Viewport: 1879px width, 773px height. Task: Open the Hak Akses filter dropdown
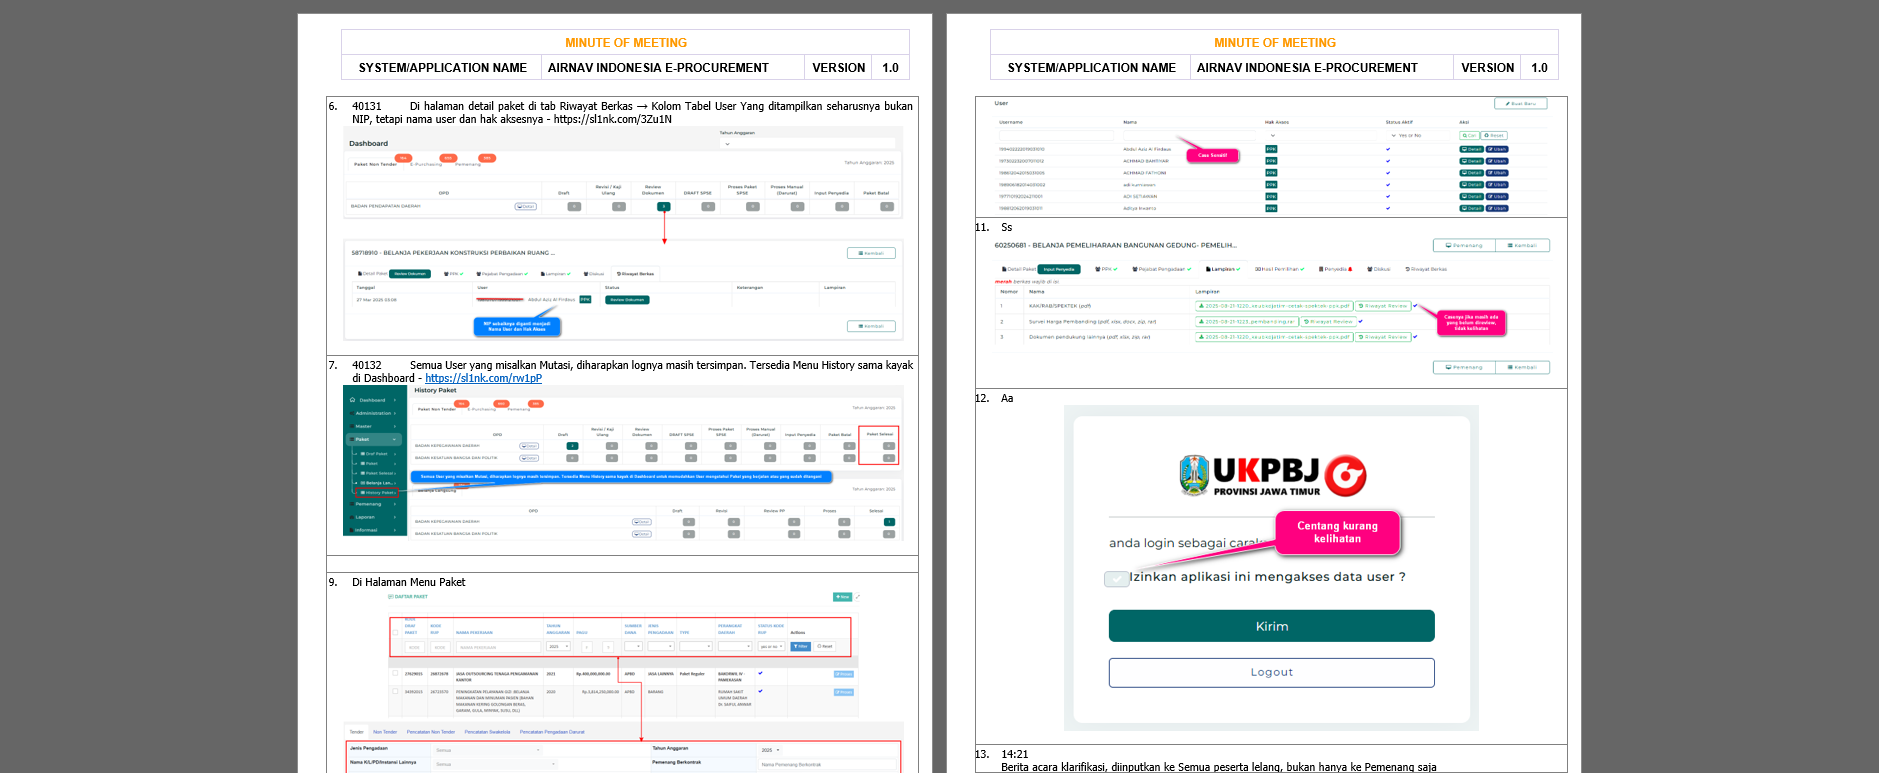[1320, 135]
